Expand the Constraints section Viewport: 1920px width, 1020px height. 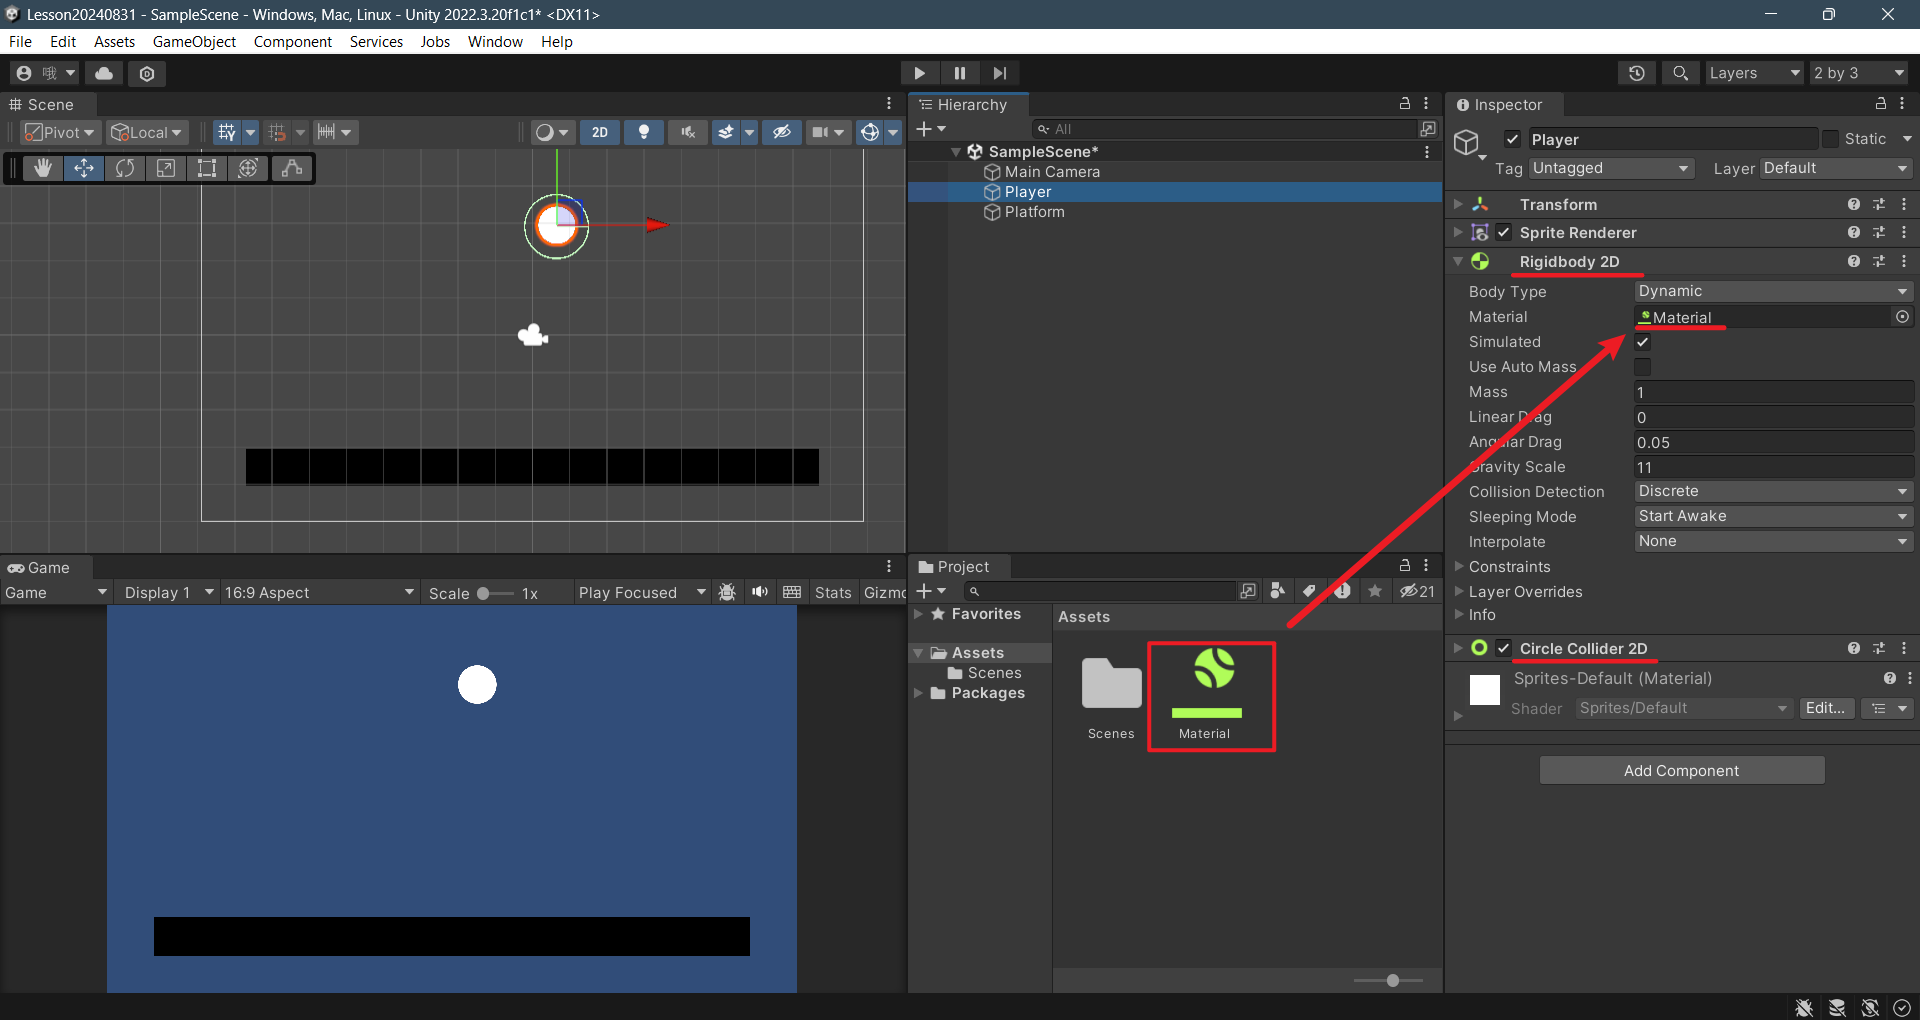point(1509,567)
